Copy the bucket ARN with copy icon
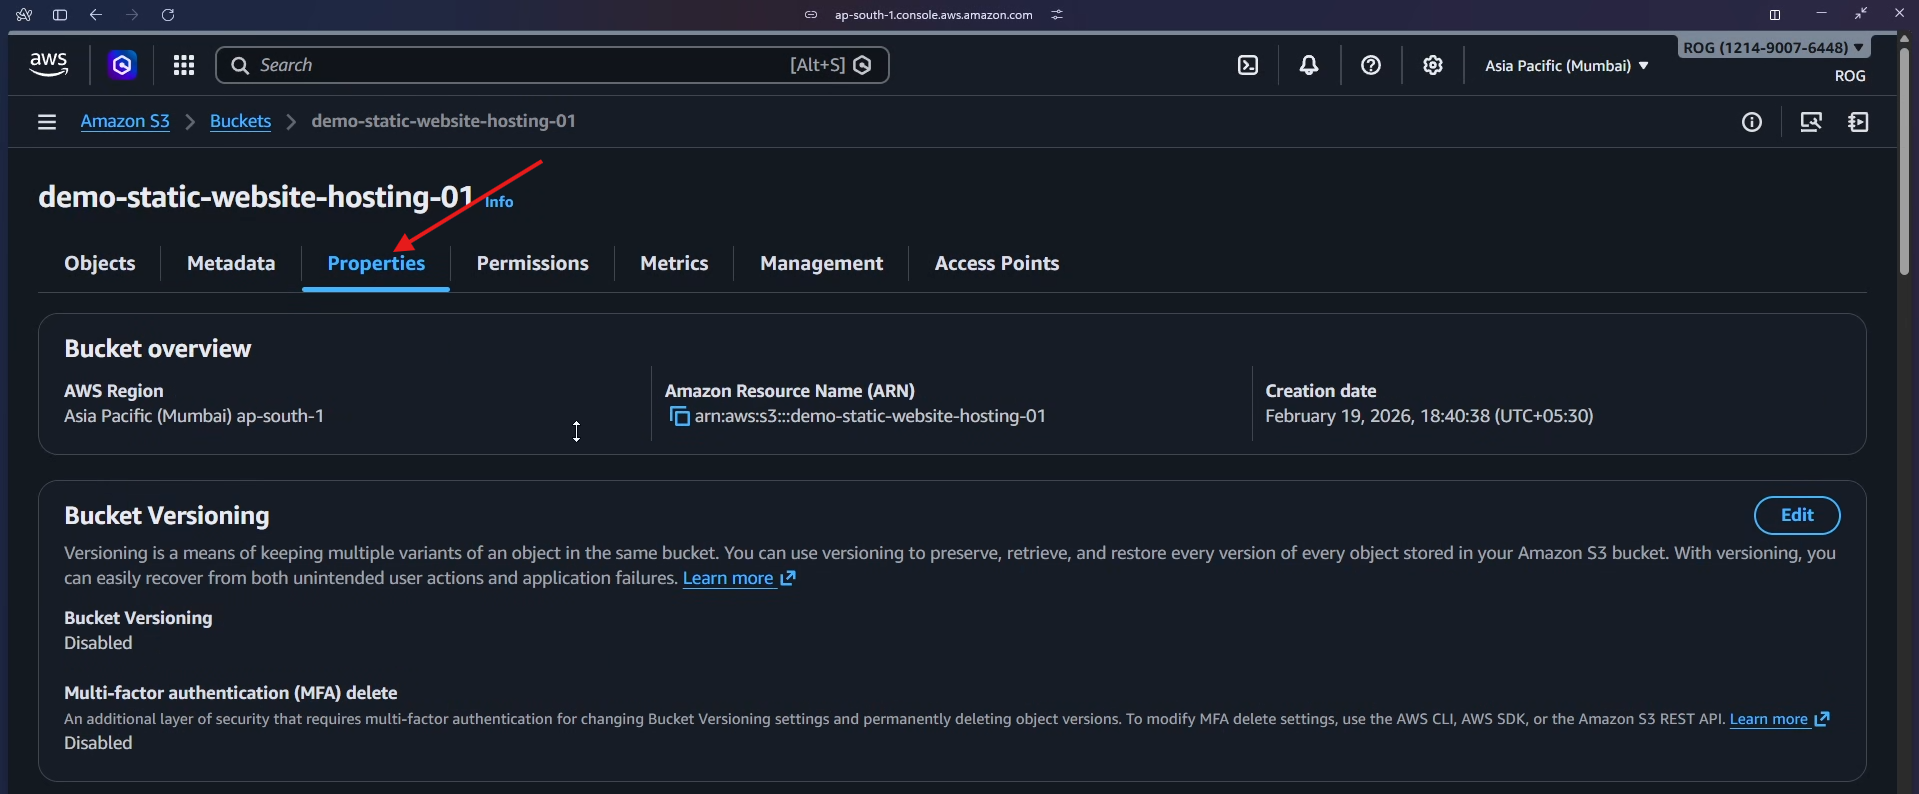Viewport: 1919px width, 794px height. coord(679,416)
